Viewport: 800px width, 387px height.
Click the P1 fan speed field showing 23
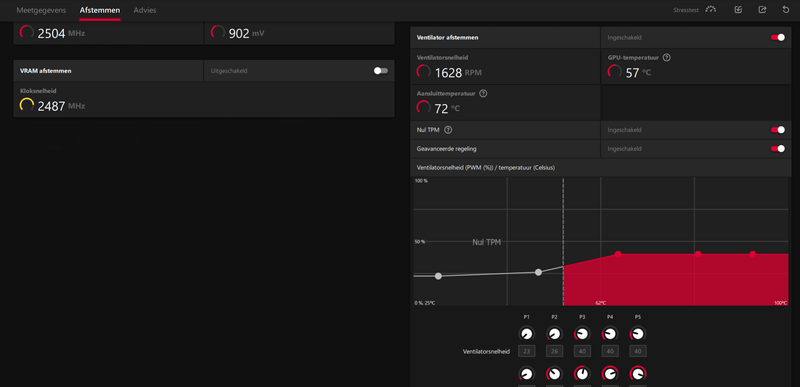pos(527,351)
